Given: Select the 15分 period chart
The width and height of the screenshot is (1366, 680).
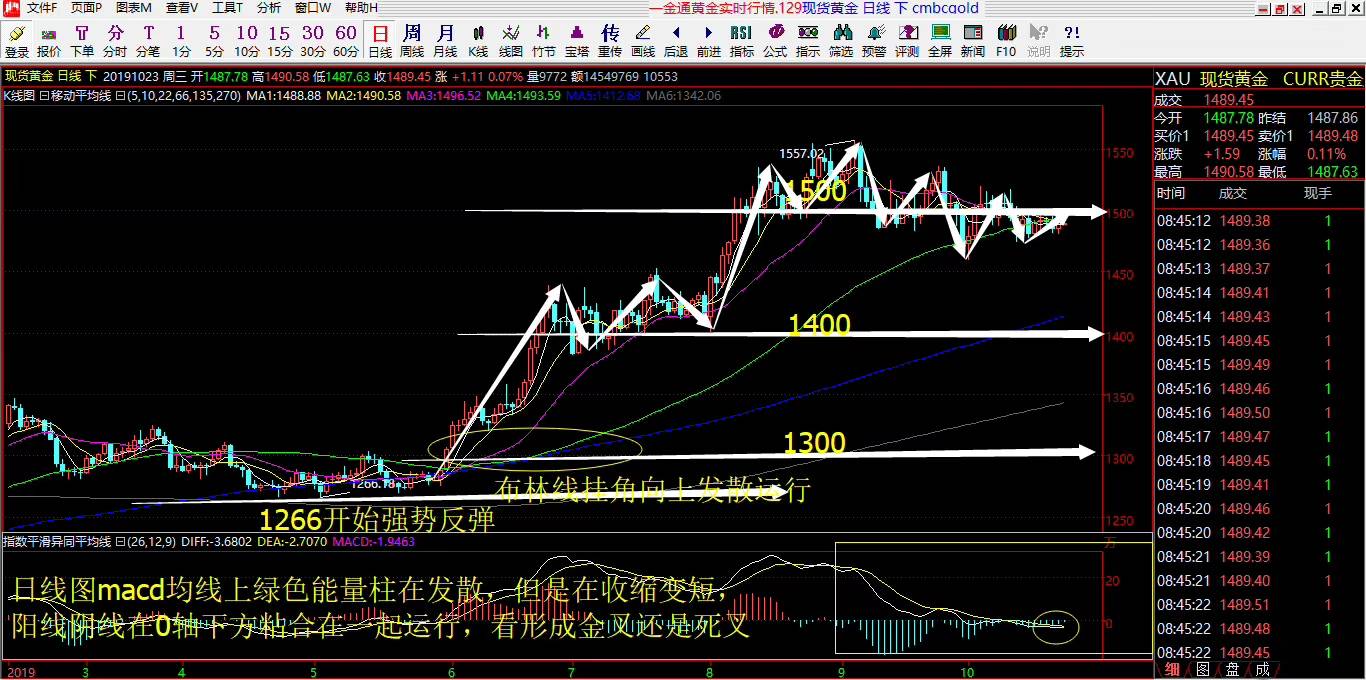Looking at the screenshot, I should (280, 41).
